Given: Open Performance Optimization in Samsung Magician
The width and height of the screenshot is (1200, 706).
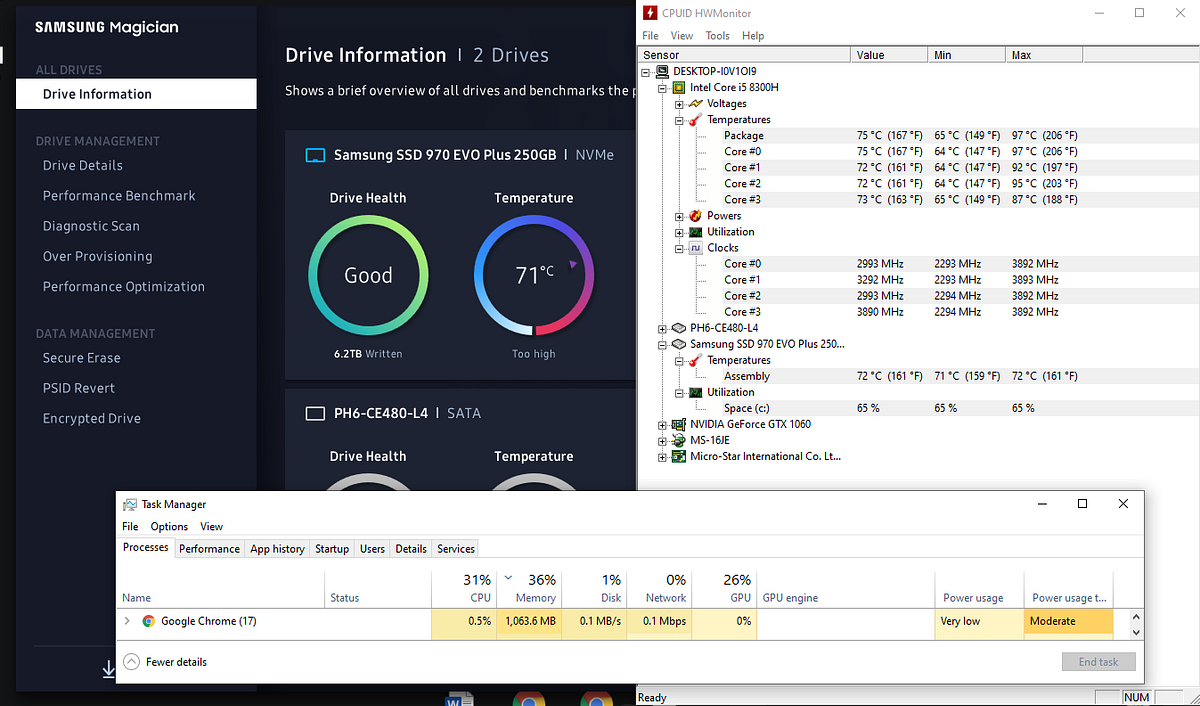Looking at the screenshot, I should [x=124, y=286].
